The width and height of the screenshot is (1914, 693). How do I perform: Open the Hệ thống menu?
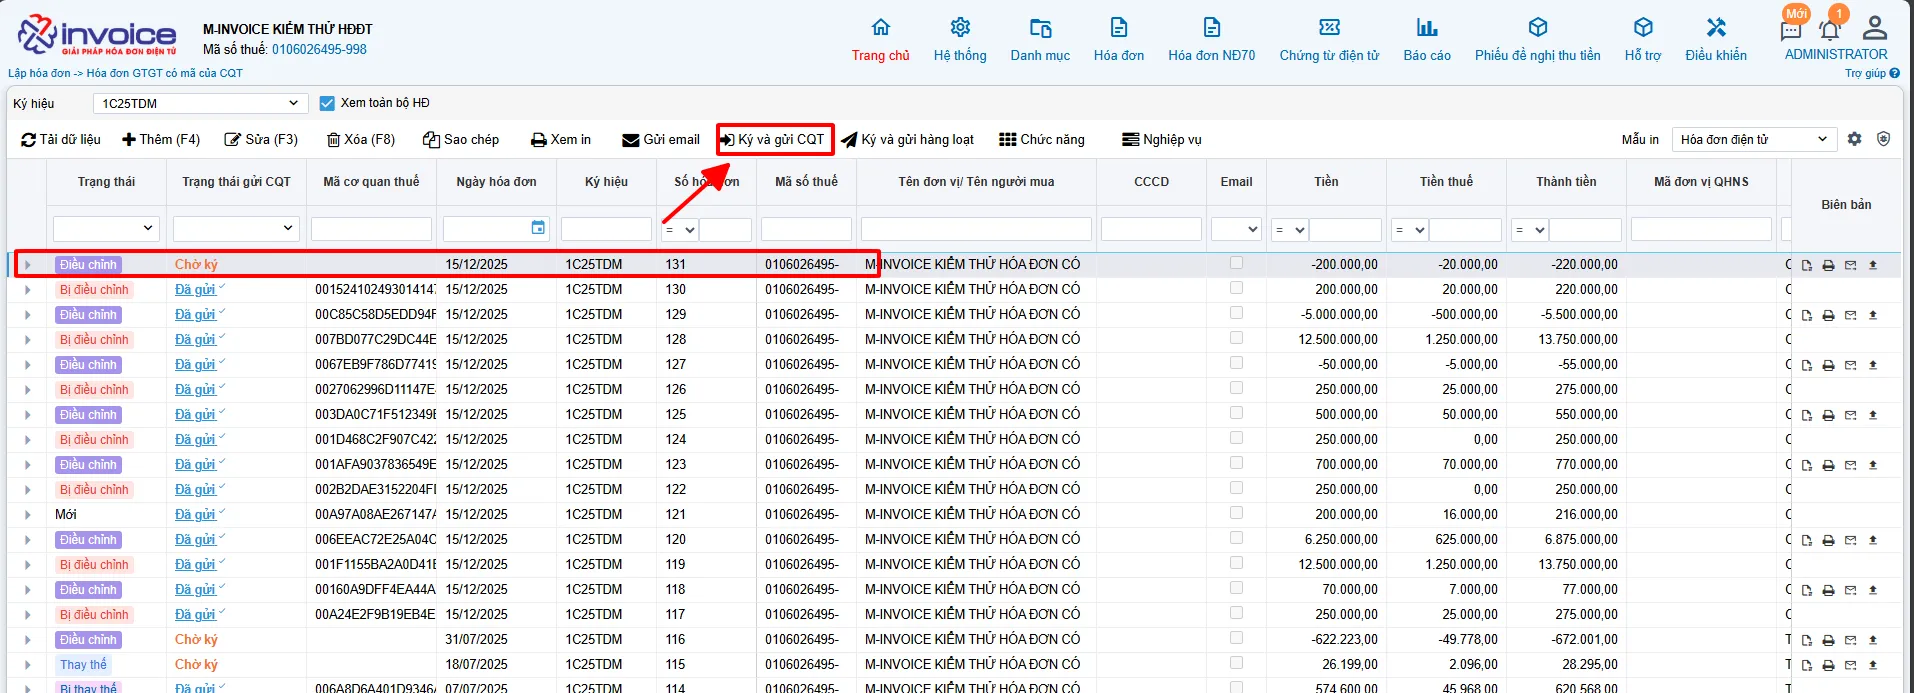[x=960, y=40]
